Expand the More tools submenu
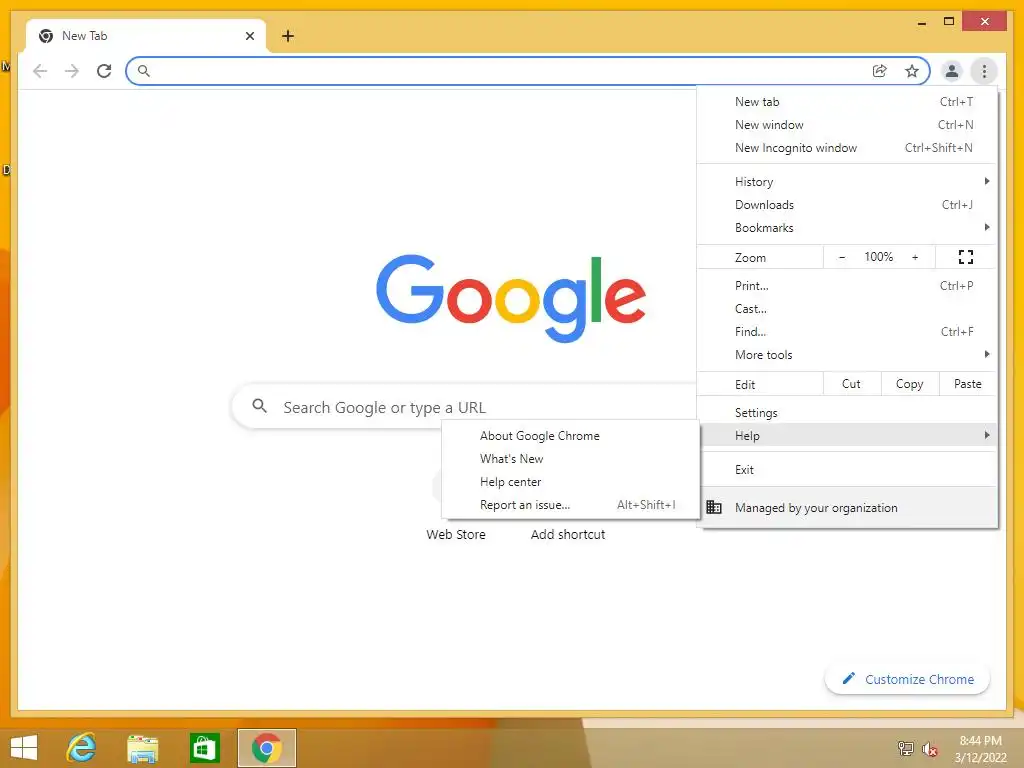This screenshot has width=1024, height=768. (x=847, y=355)
